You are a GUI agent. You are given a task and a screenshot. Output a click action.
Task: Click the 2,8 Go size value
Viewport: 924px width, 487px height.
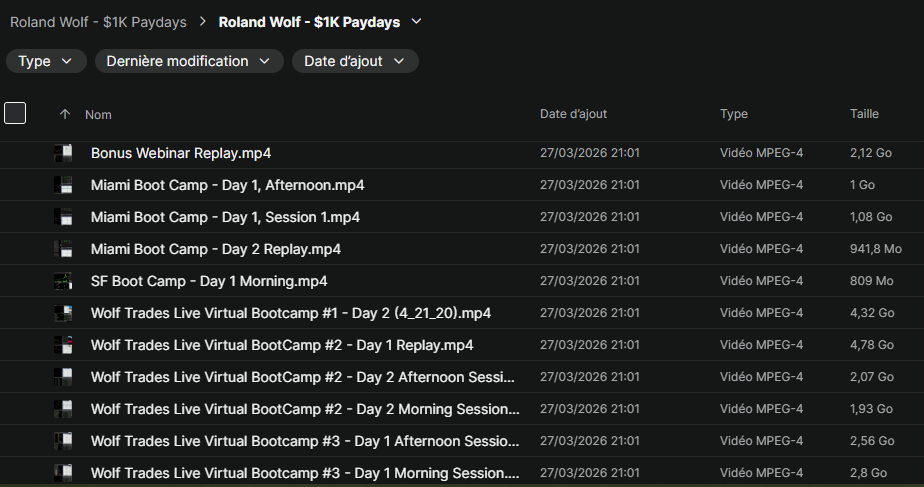[868, 472]
